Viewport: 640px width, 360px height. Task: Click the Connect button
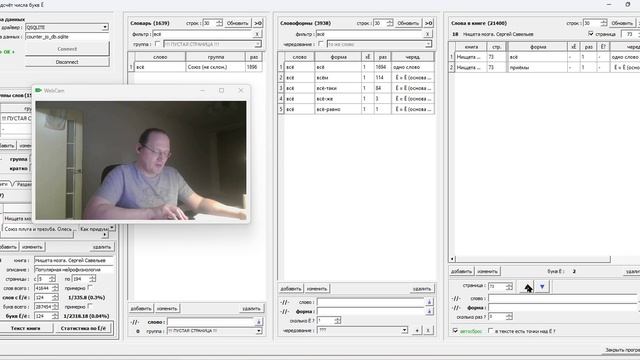(x=67, y=49)
